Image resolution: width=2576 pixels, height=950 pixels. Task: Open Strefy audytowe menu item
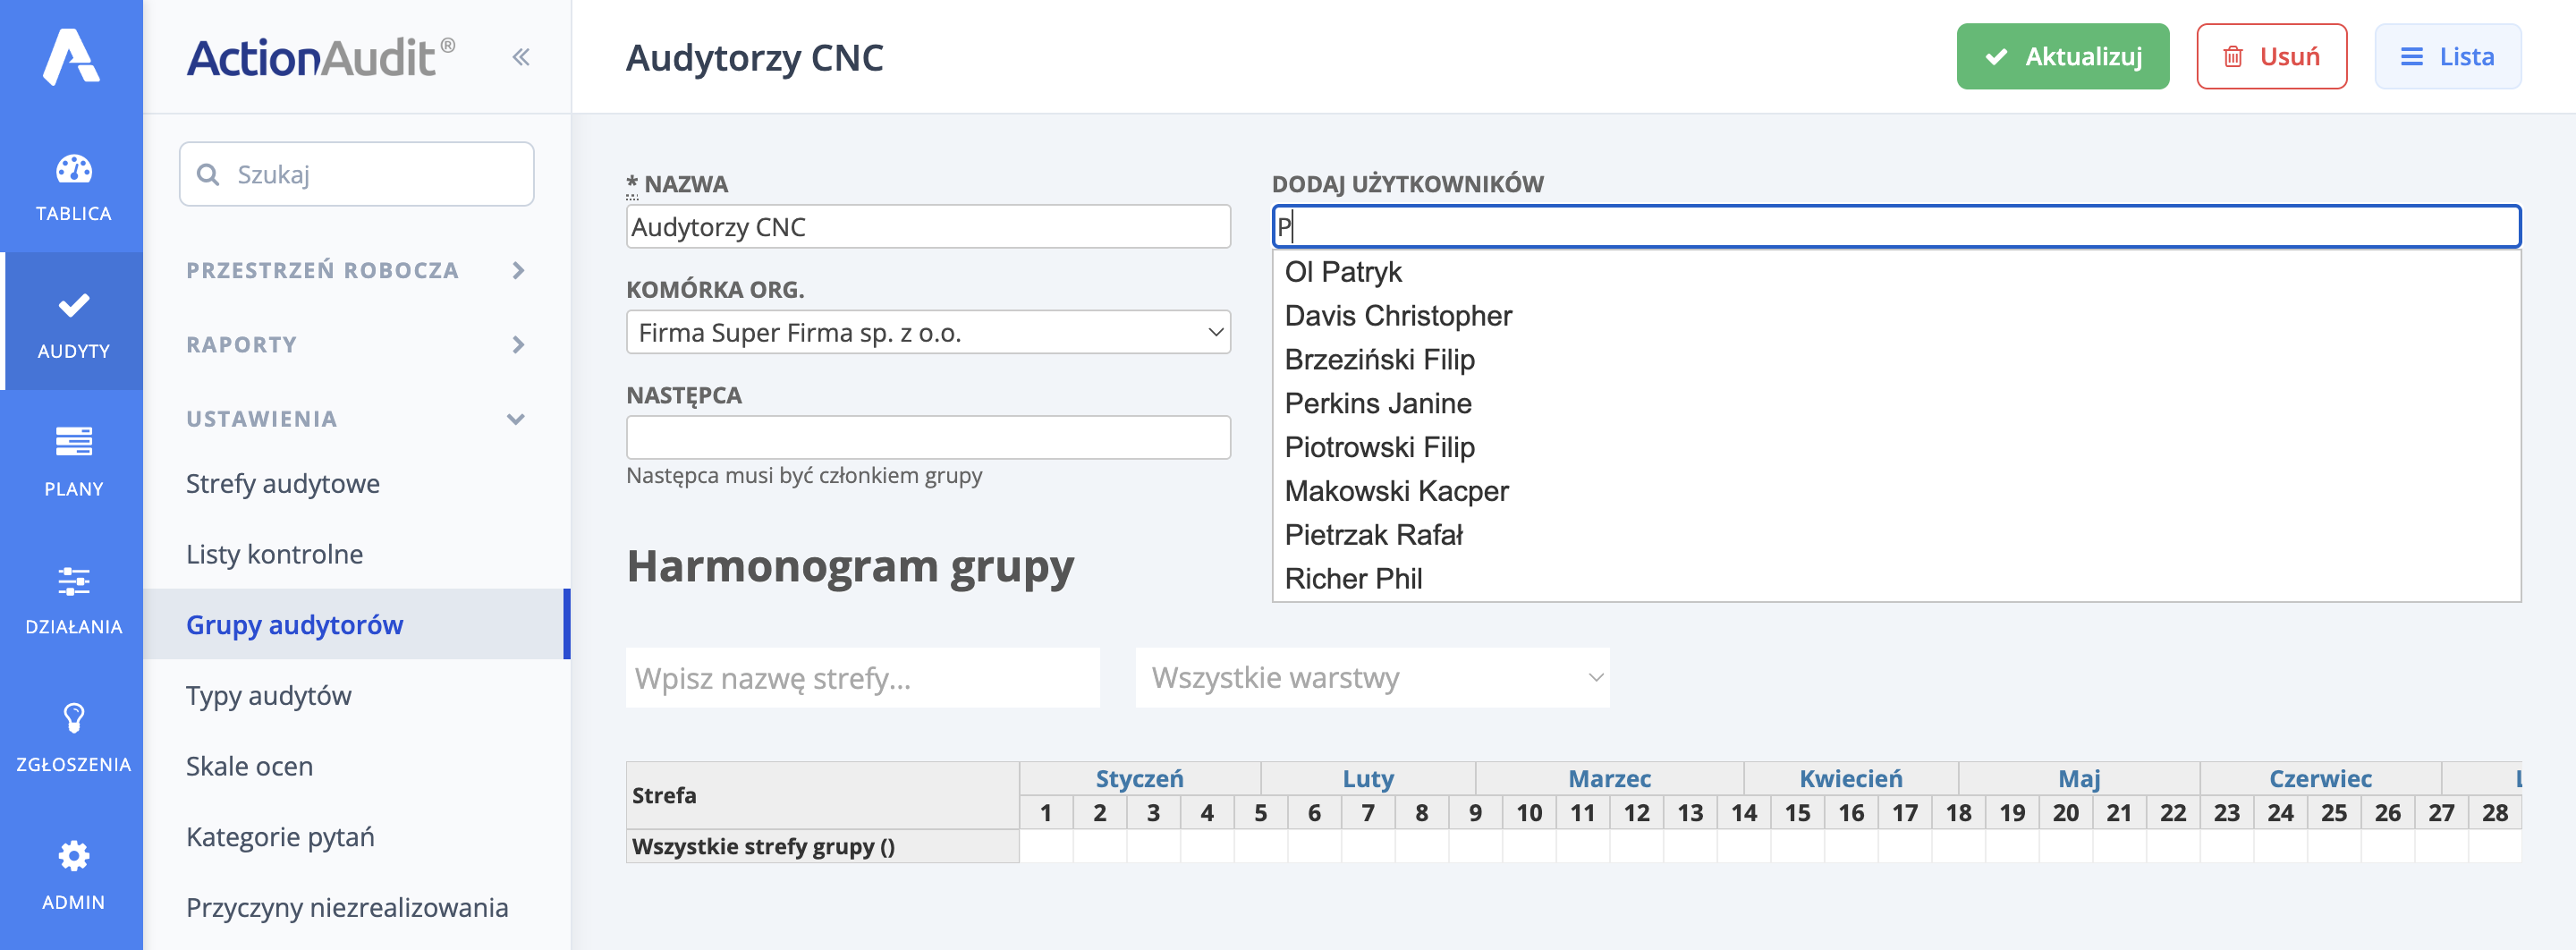tap(283, 484)
